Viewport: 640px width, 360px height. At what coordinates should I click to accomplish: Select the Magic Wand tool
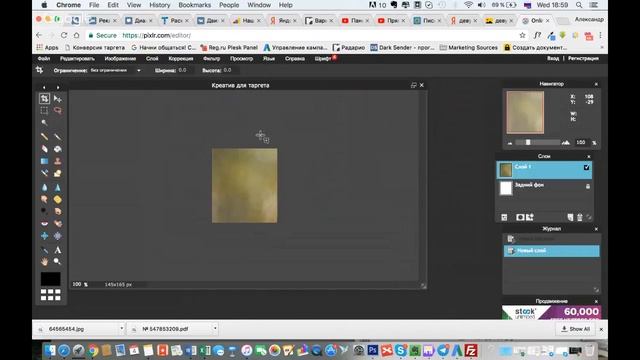(x=44, y=122)
